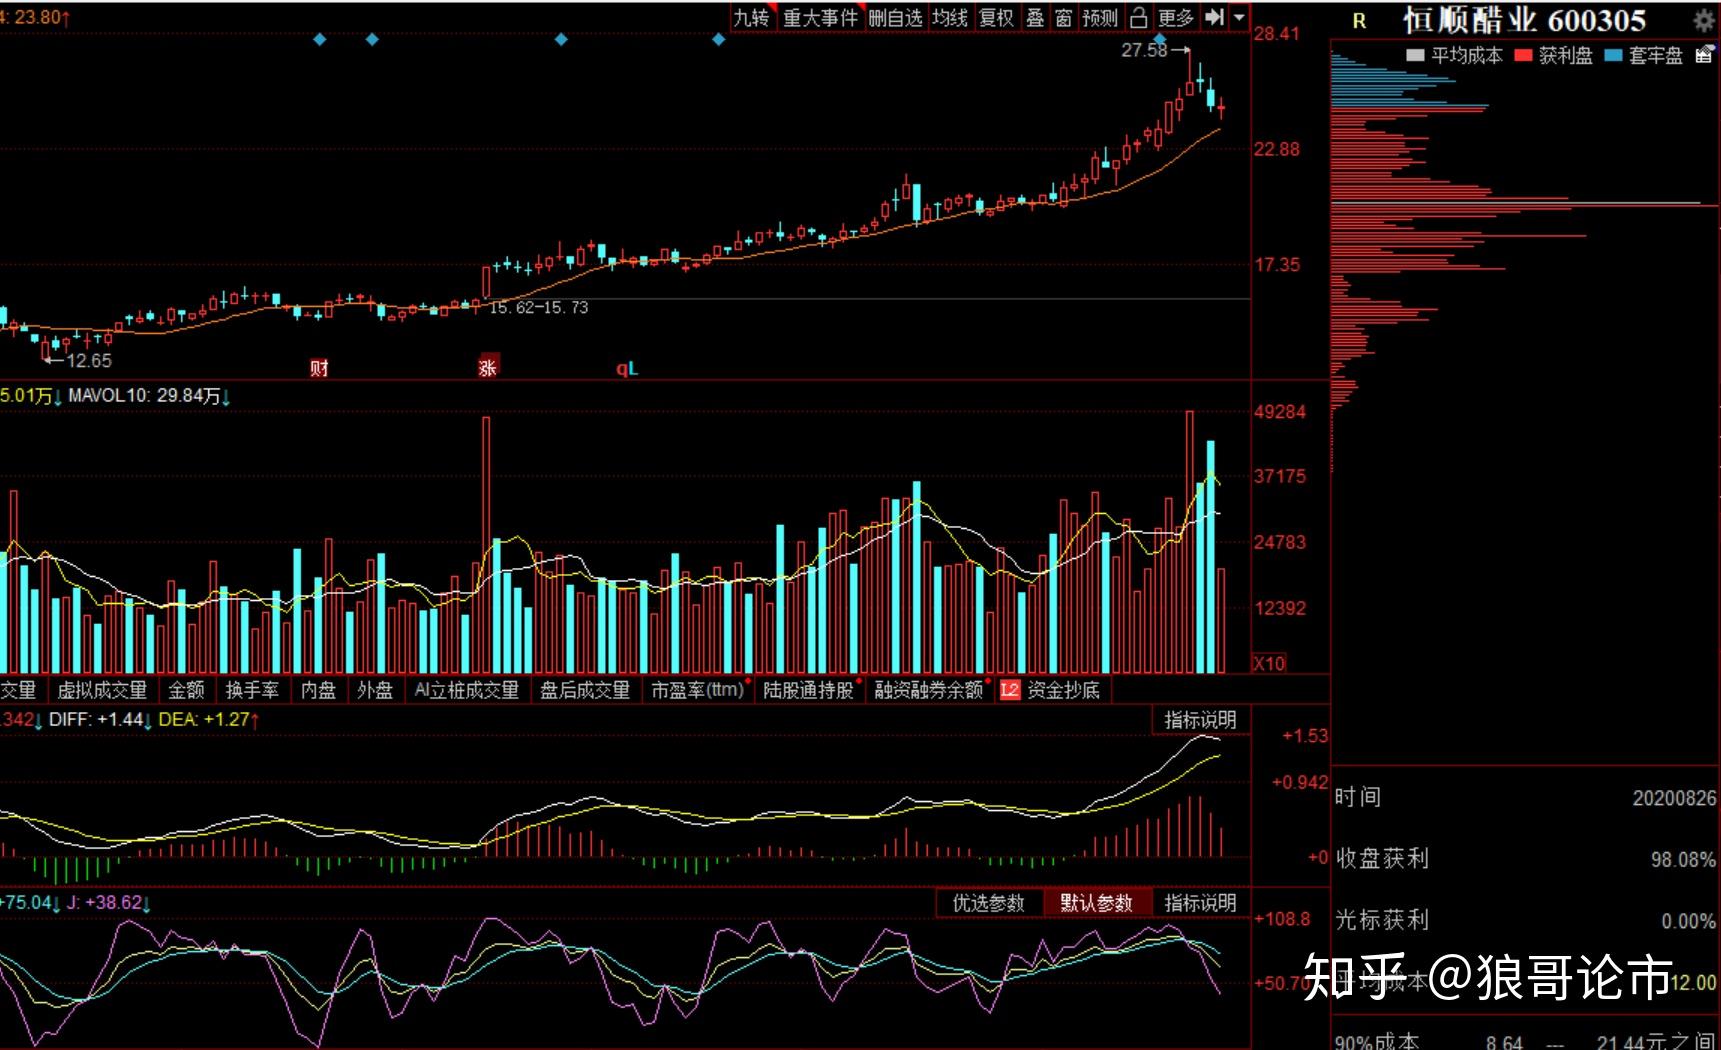Open the 更多 more menu

pos(1176,18)
